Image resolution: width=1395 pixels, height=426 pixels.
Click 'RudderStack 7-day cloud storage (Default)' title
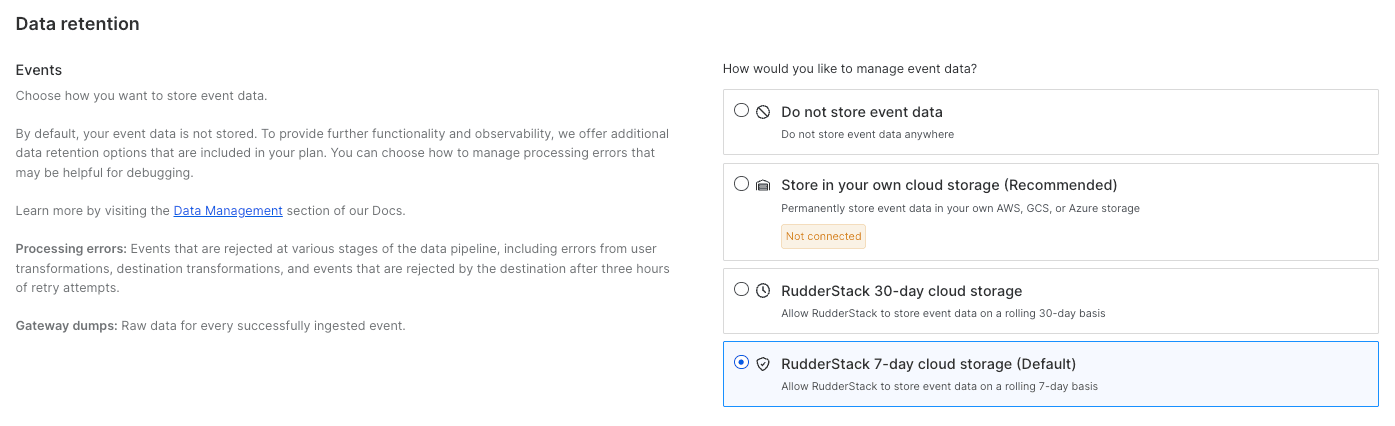click(928, 364)
